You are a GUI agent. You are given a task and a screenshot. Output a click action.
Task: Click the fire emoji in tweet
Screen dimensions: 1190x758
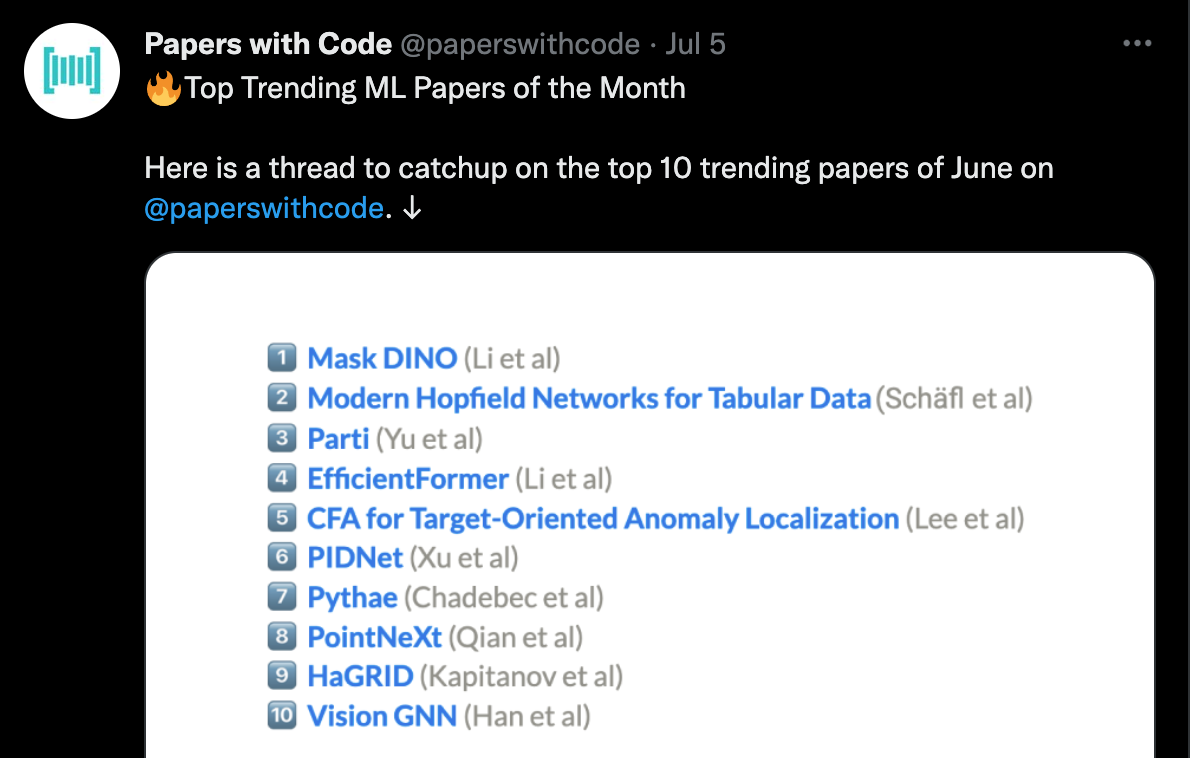pyautogui.click(x=163, y=87)
